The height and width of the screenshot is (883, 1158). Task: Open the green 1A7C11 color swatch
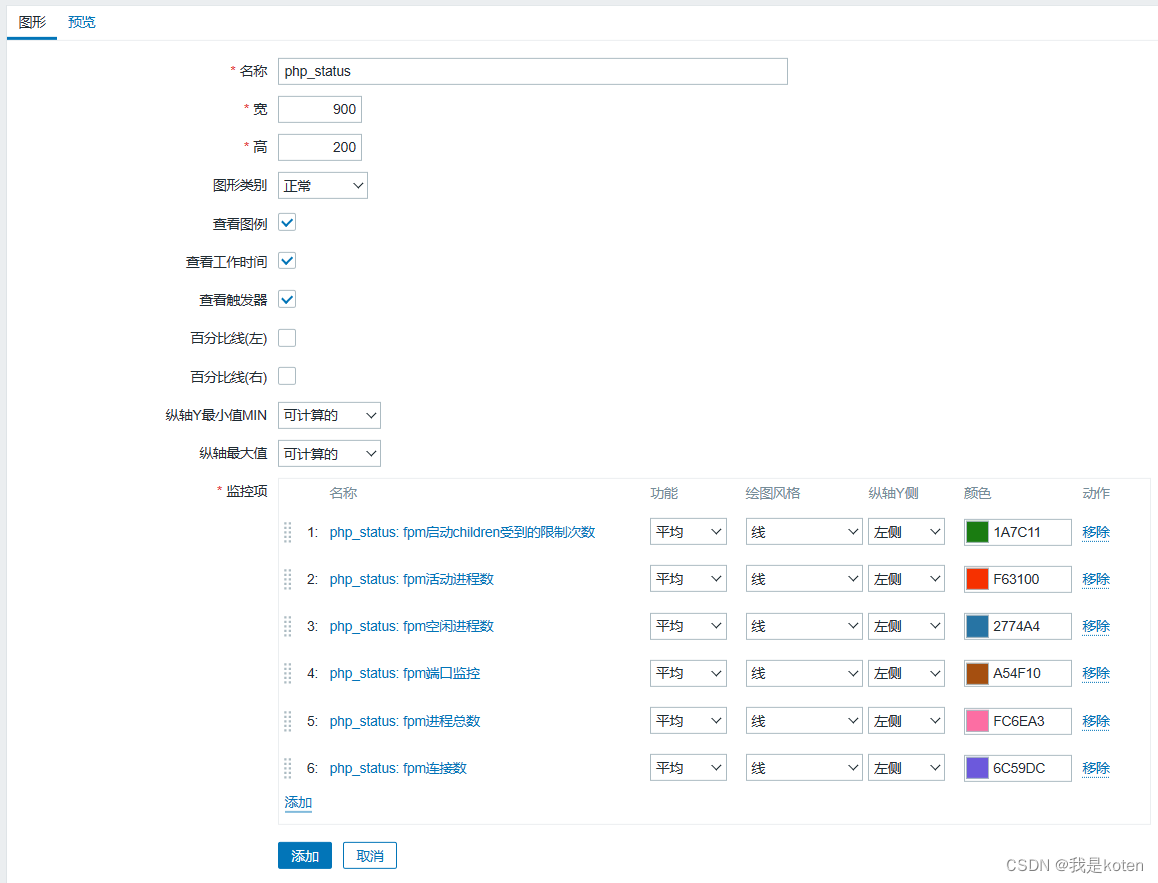click(x=977, y=532)
